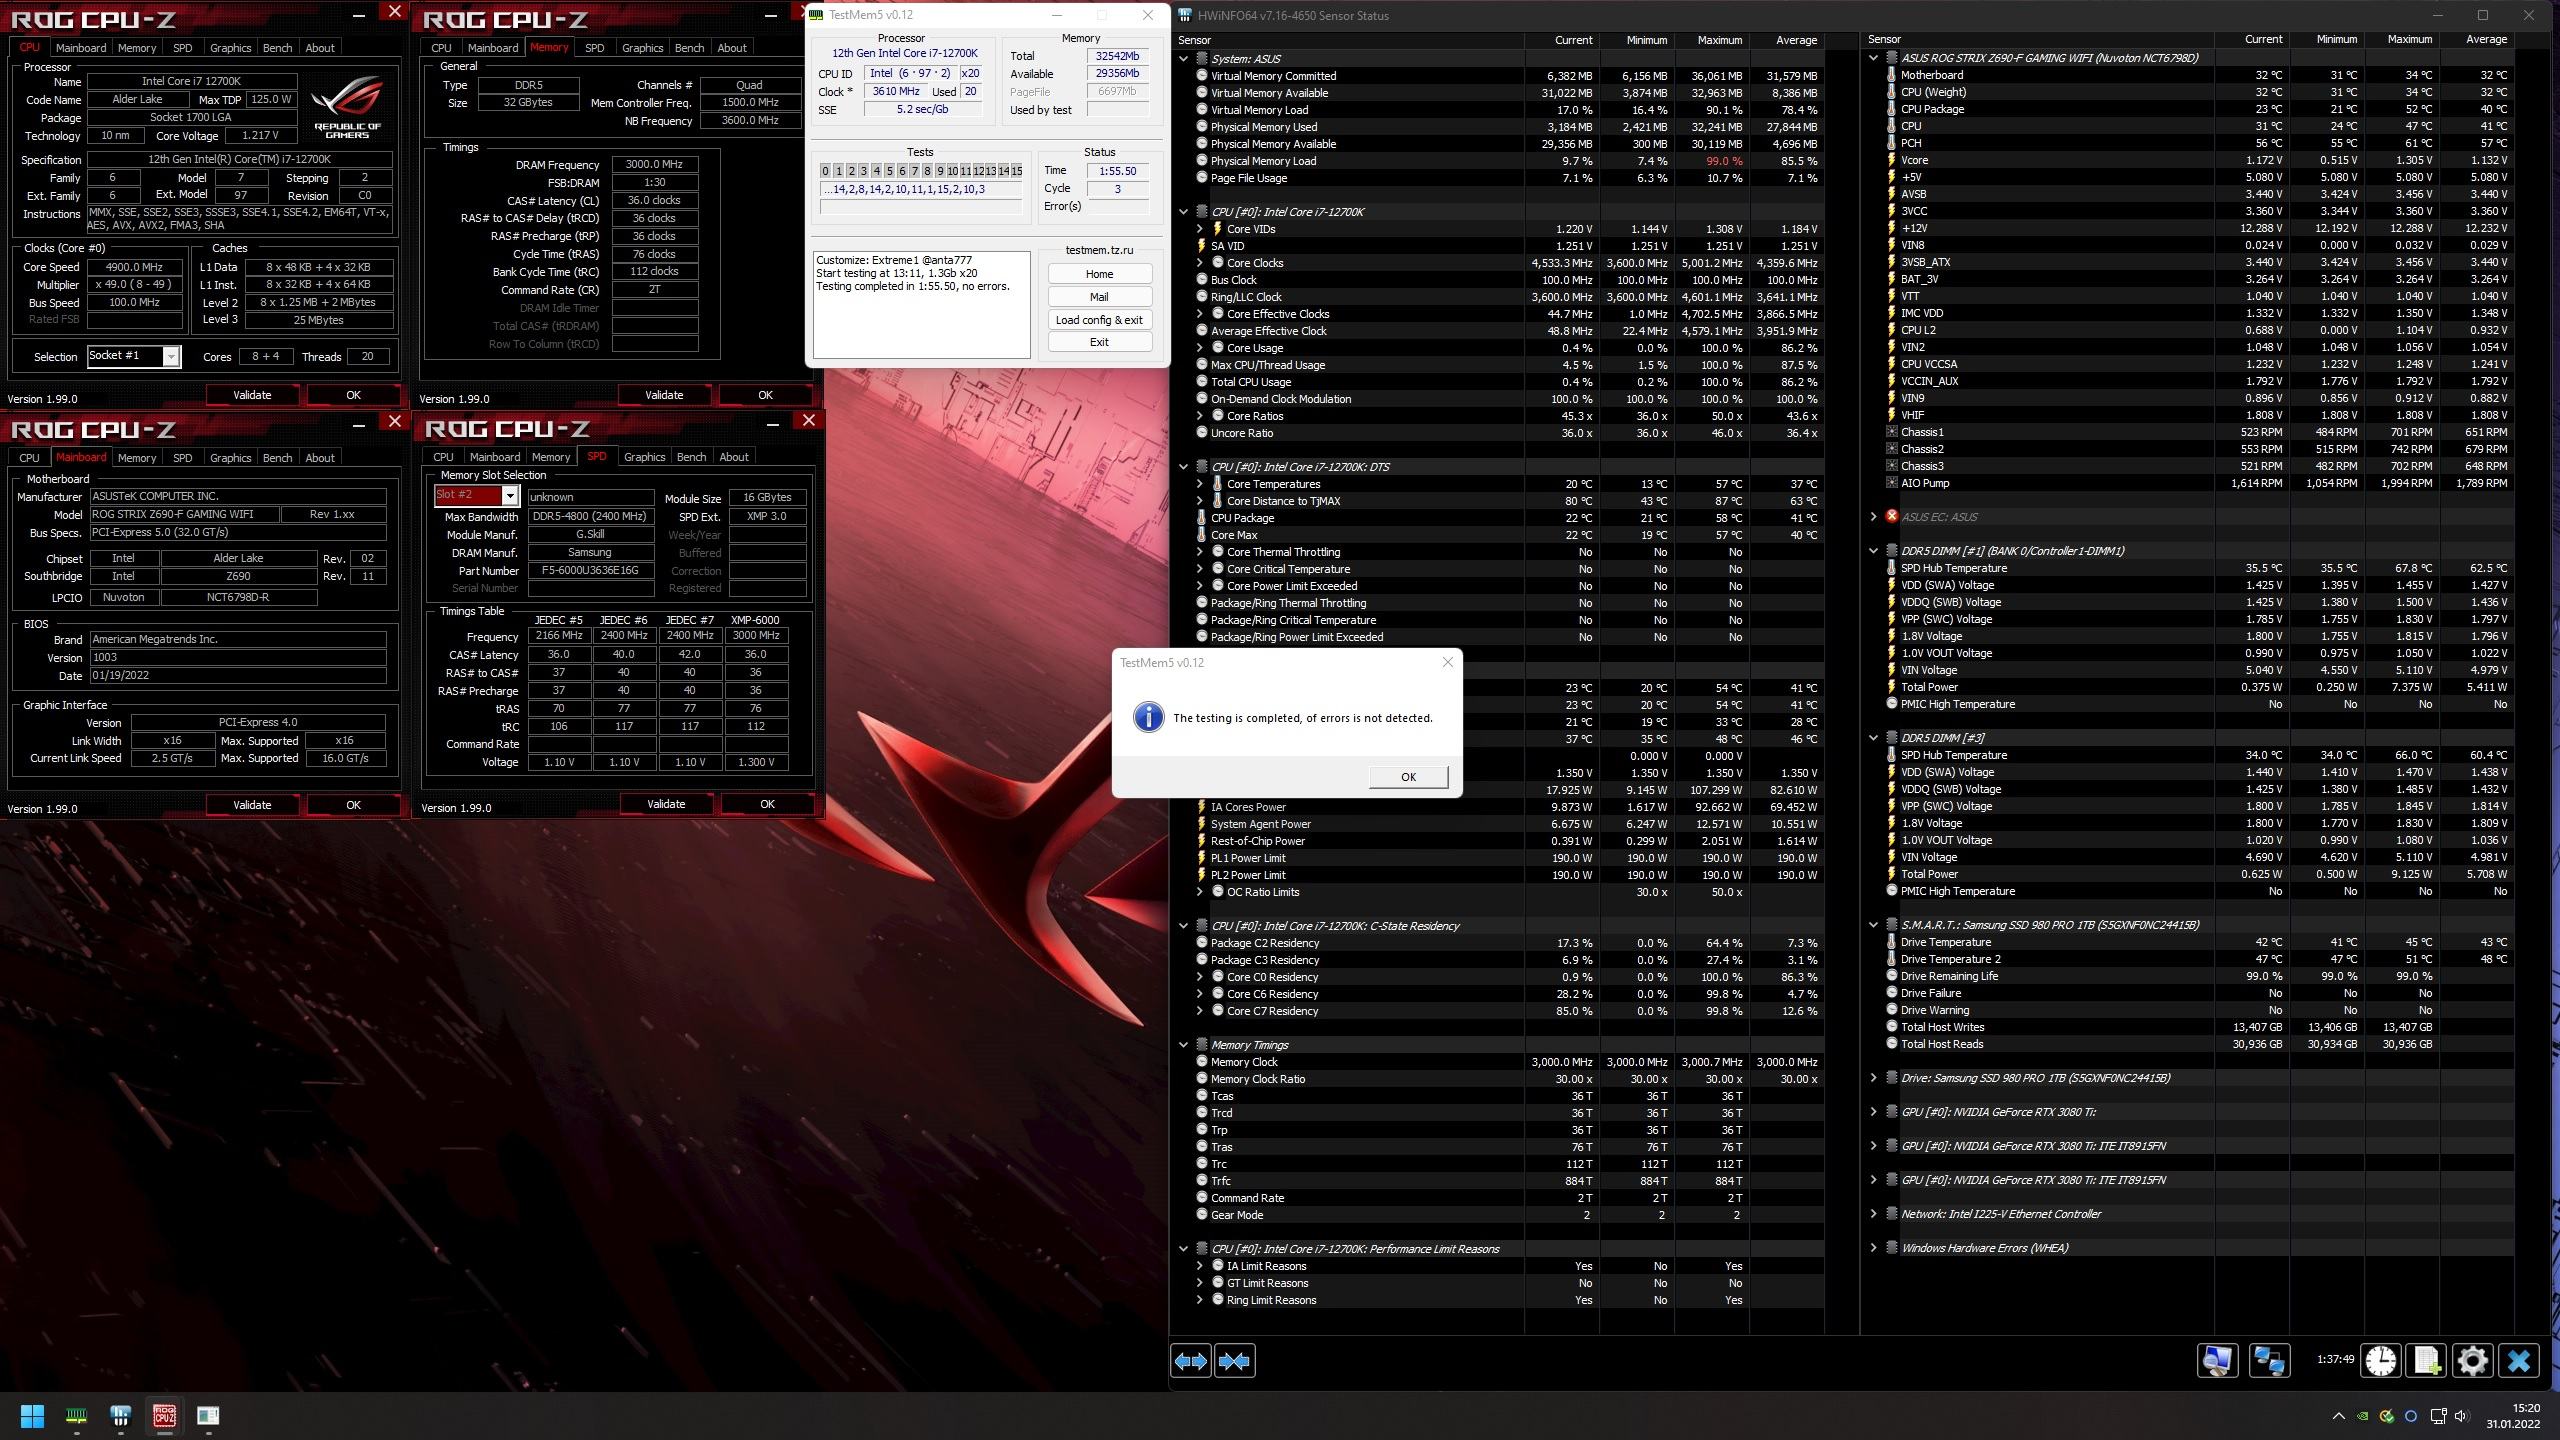Click OK in TestMem5 completion dialog
Screen dimensions: 2560x1440
click(1408, 777)
